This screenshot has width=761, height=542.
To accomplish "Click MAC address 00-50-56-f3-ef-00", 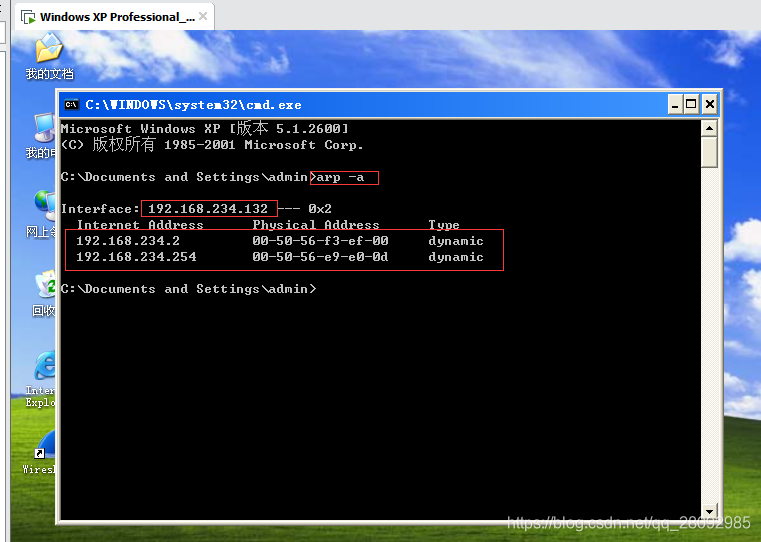I will (x=320, y=241).
